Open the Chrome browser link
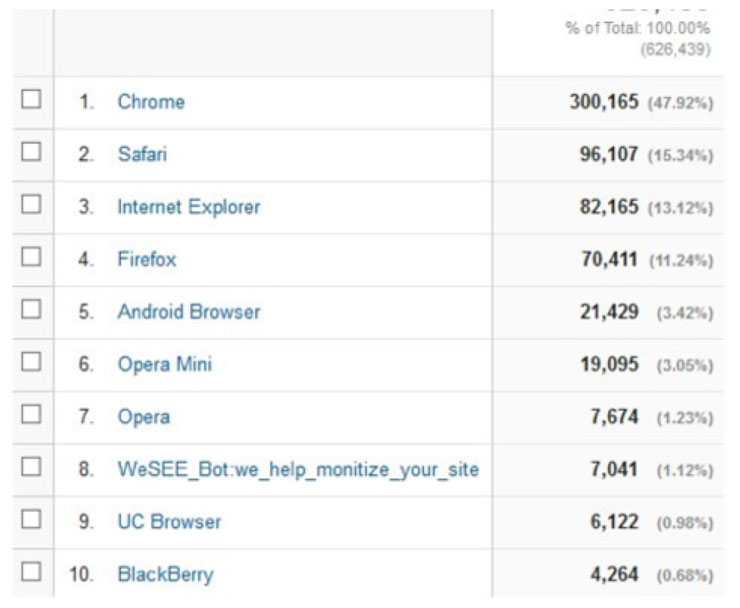 [x=151, y=102]
